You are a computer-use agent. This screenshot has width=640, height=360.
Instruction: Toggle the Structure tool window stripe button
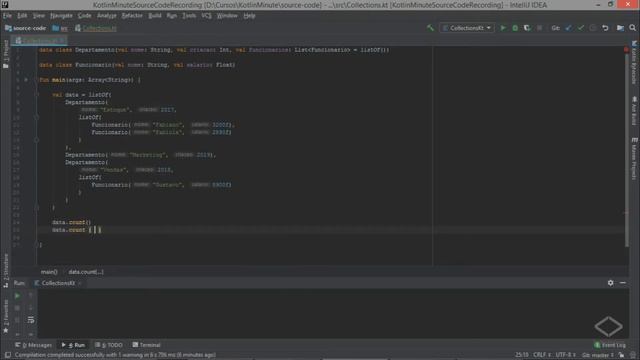pyautogui.click(x=6, y=270)
